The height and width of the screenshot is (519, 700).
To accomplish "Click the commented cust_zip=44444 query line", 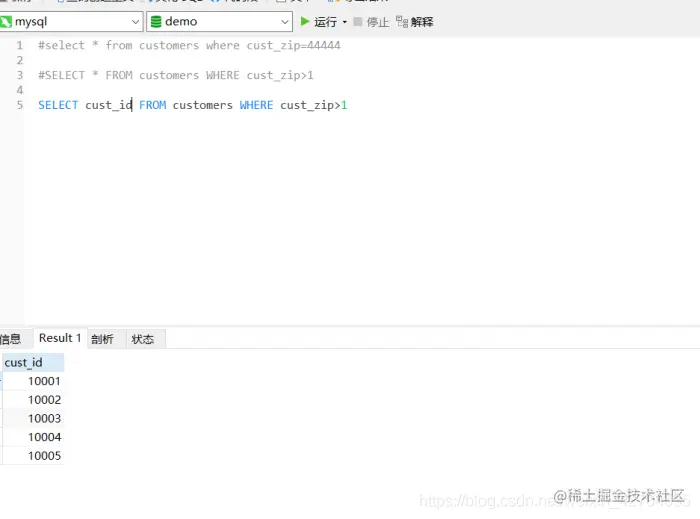I will [x=189, y=46].
